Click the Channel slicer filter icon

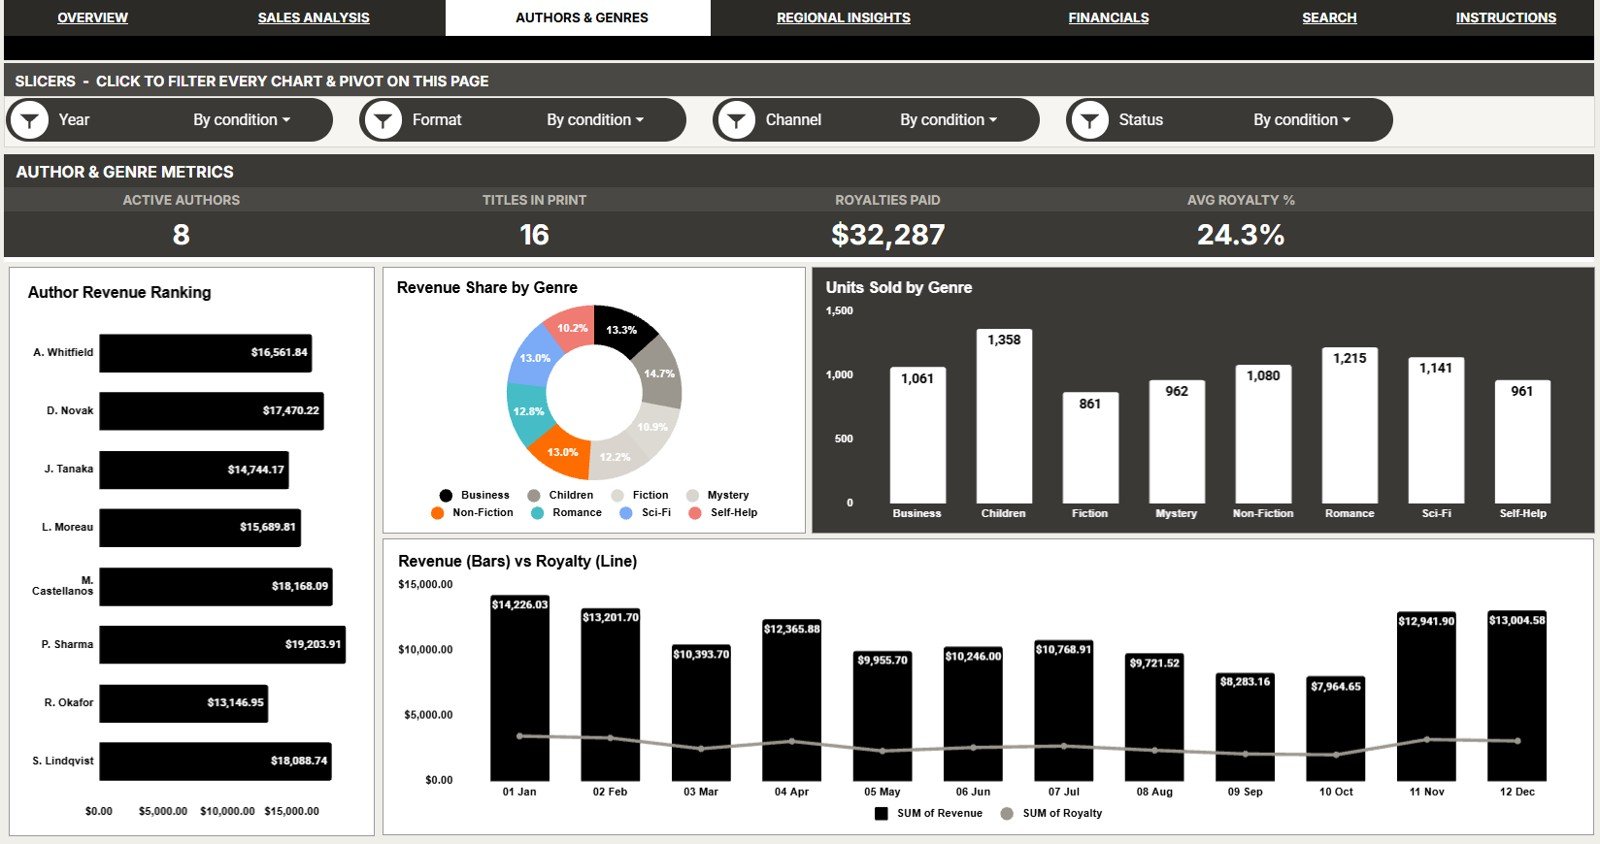[x=736, y=120]
